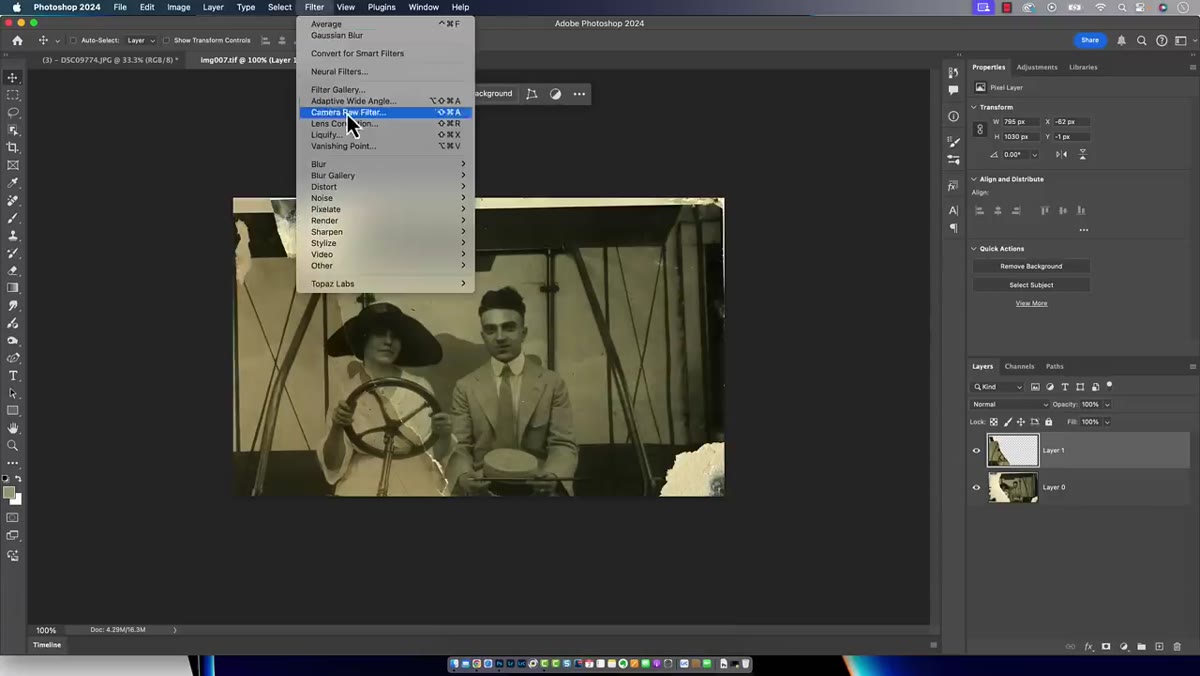Open the Timeline panel
This screenshot has height=676, width=1200.
(47, 645)
